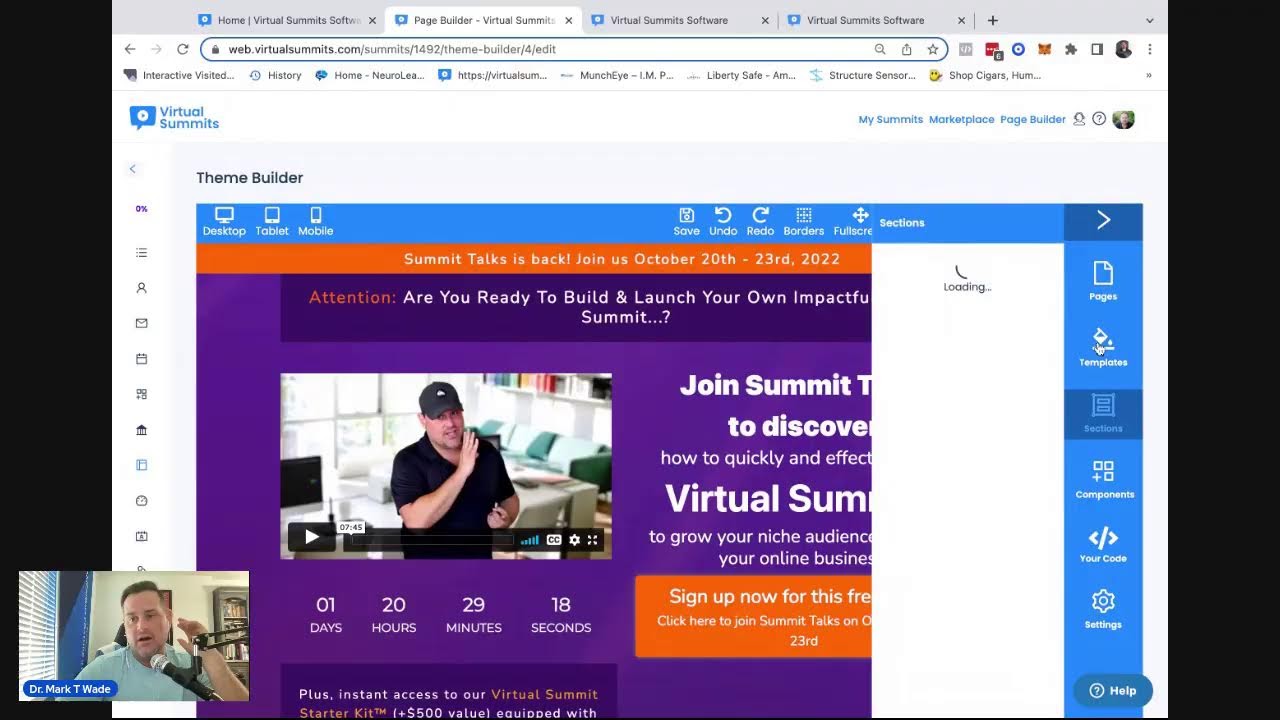Click the Virtual Summits logo
Screen dimensions: 1280x720
pos(174,118)
